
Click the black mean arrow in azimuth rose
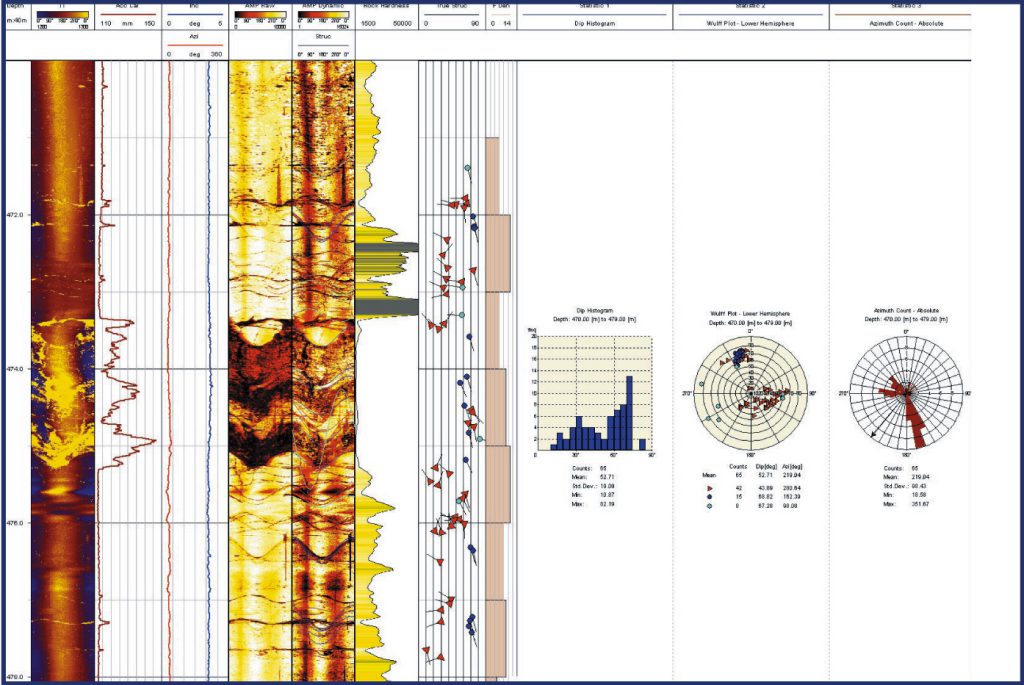(x=889, y=415)
